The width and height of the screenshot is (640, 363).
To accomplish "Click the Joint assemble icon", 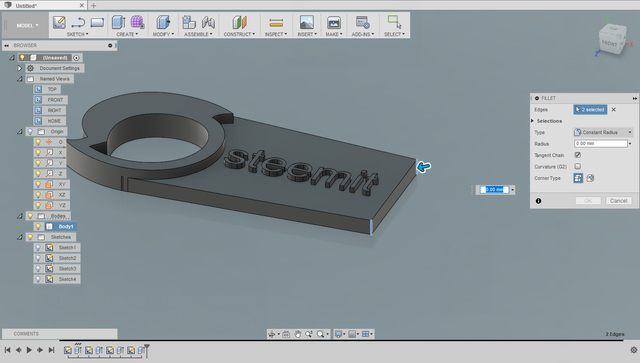I will pyautogui.click(x=208, y=22).
